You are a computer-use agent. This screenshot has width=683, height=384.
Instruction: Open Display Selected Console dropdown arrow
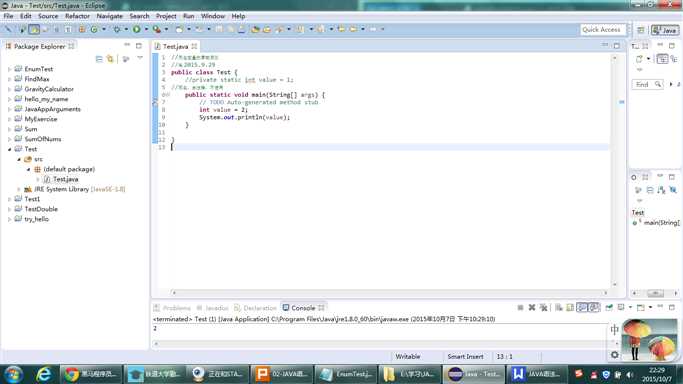tap(630, 307)
